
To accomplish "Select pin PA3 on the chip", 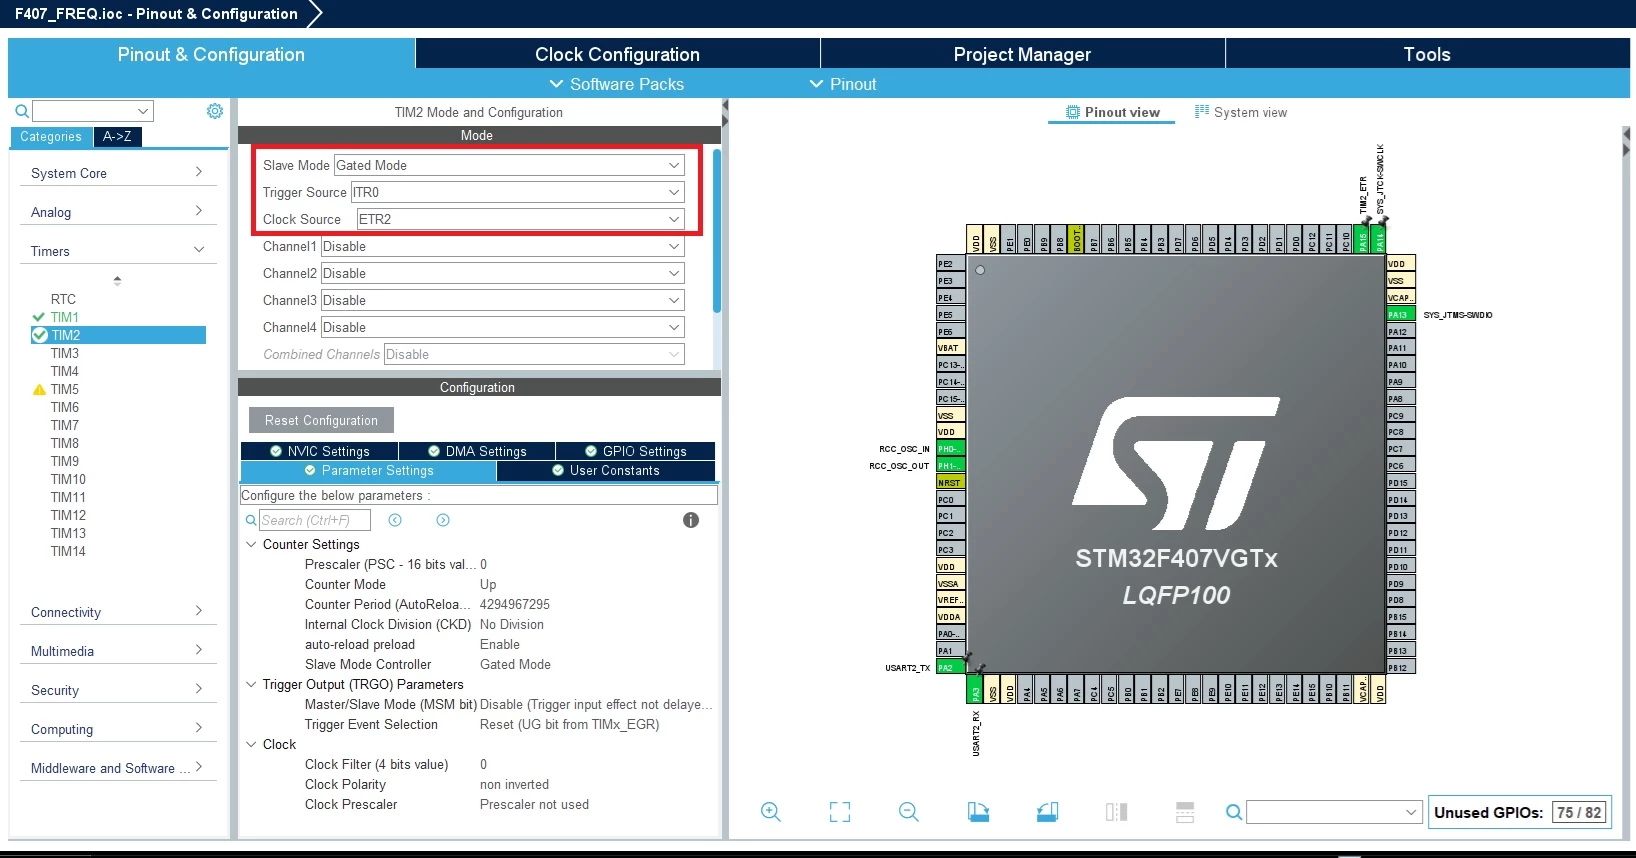I will (976, 689).
